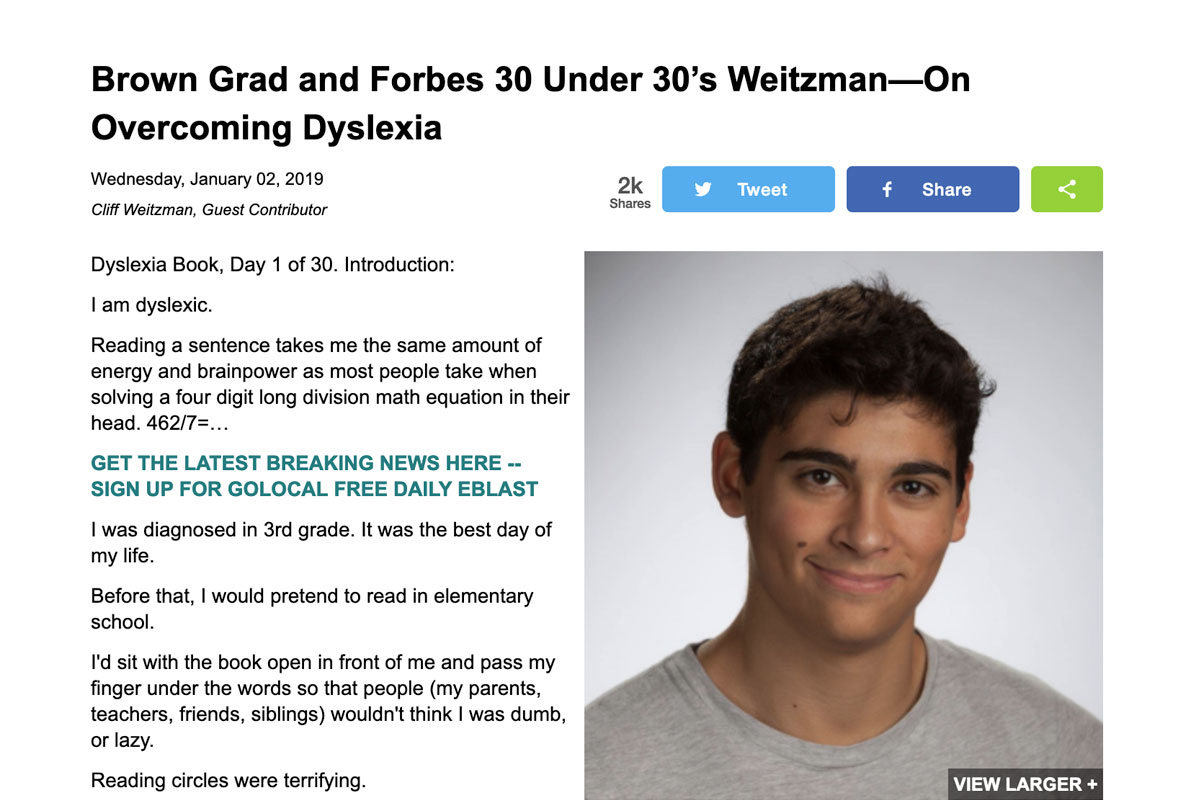The image size is (1200, 800).
Task: Click the sentence I am dyslexic
Action: 151,305
